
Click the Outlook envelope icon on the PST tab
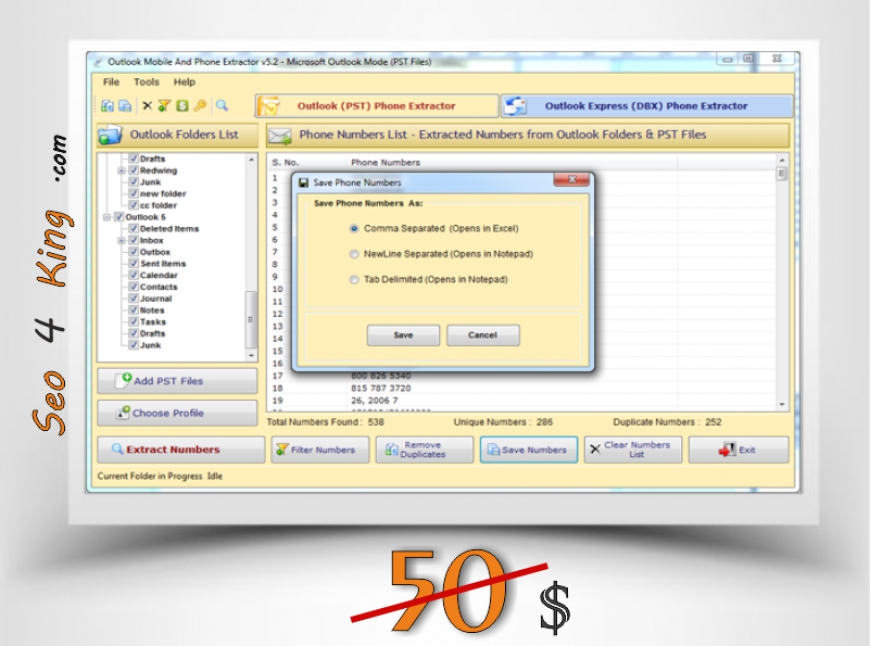point(270,106)
